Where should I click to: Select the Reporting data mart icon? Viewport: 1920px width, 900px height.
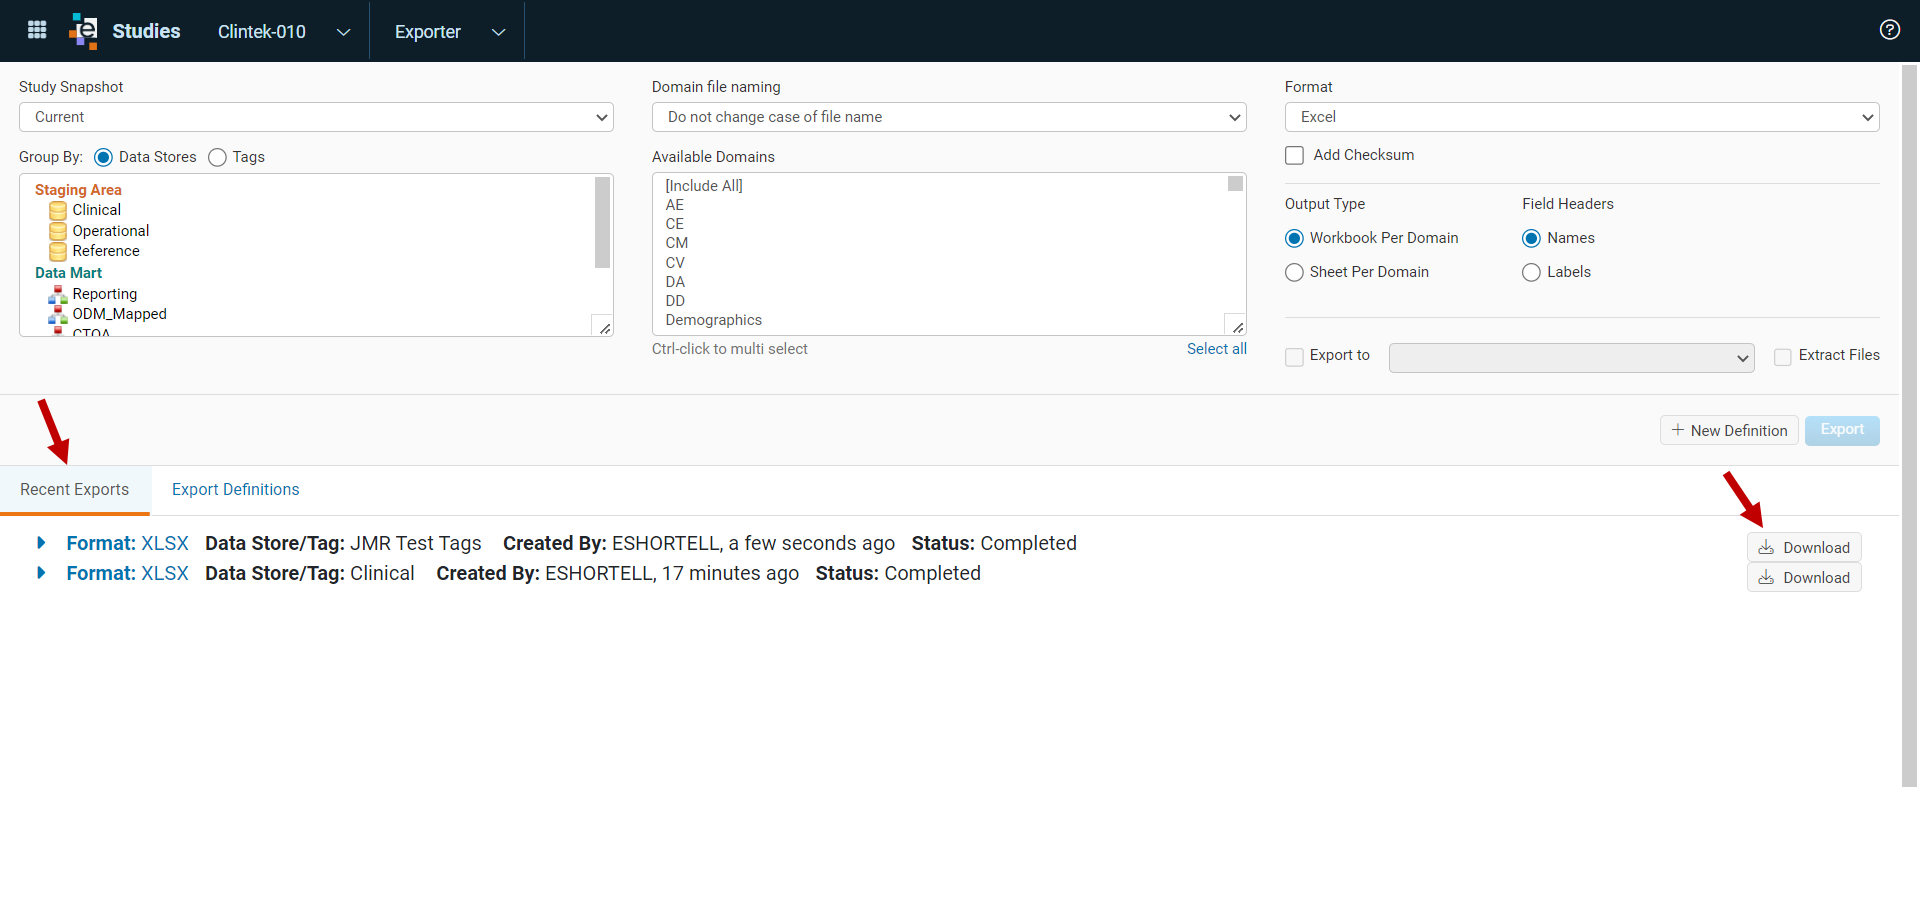coord(58,294)
